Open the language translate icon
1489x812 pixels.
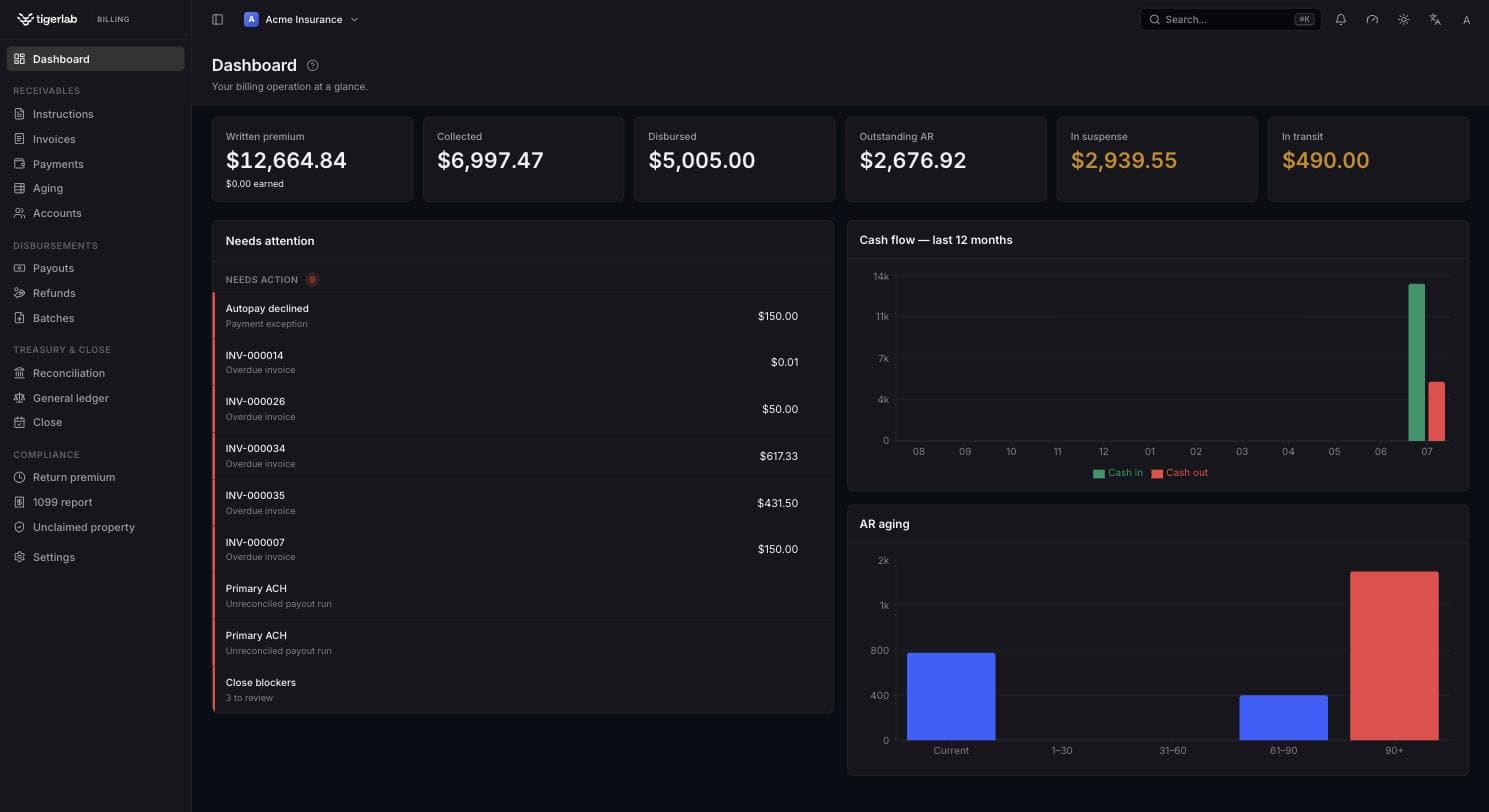tap(1435, 19)
